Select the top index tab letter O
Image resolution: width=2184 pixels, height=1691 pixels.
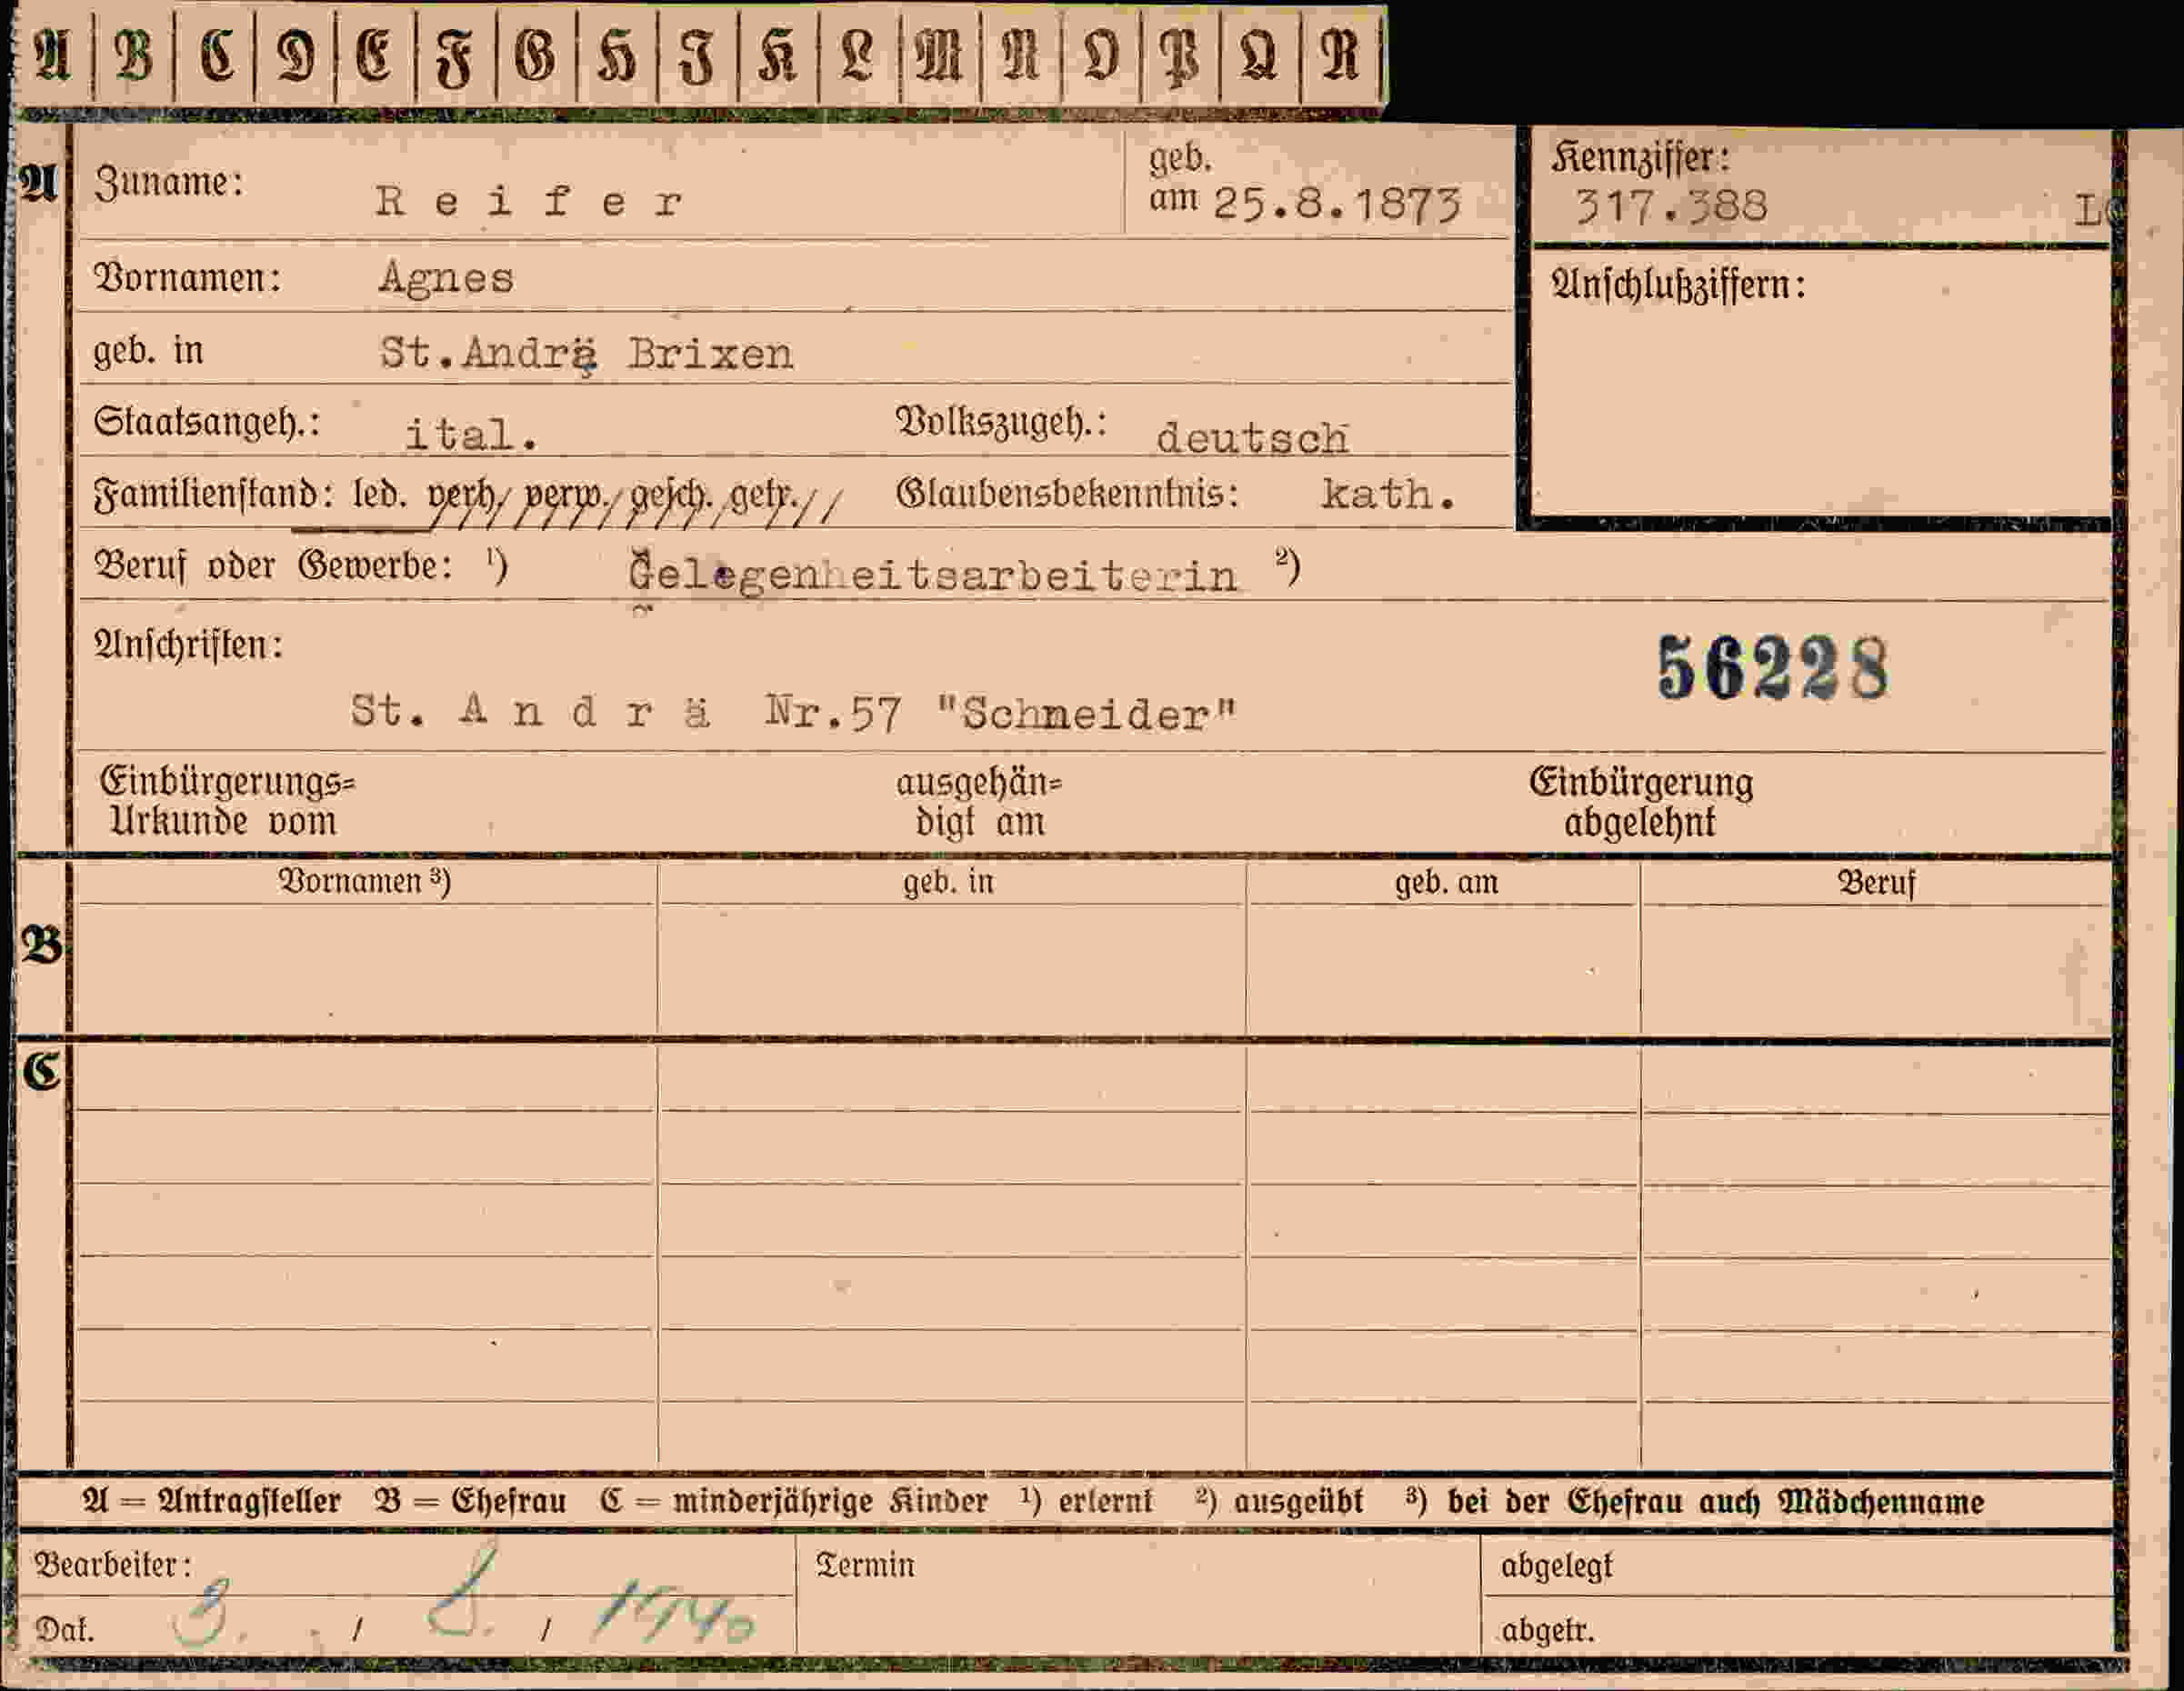click(1100, 55)
